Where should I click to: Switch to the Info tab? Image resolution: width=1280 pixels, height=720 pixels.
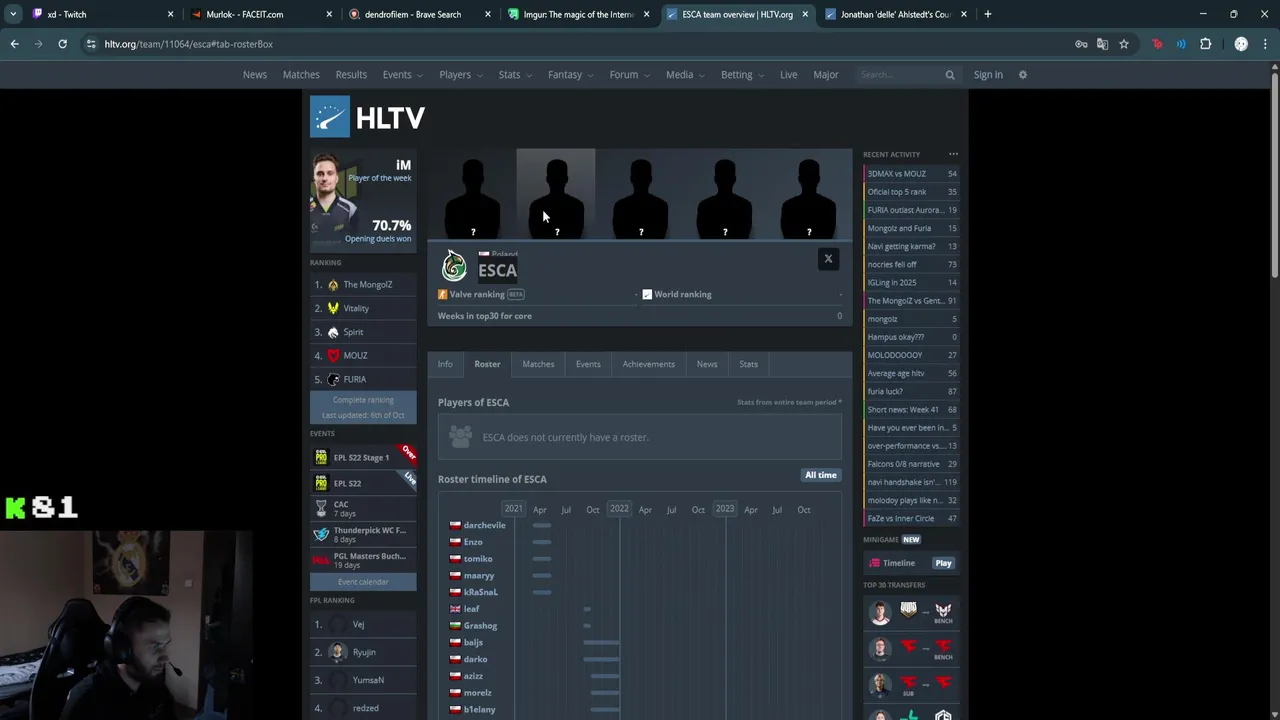tap(445, 364)
